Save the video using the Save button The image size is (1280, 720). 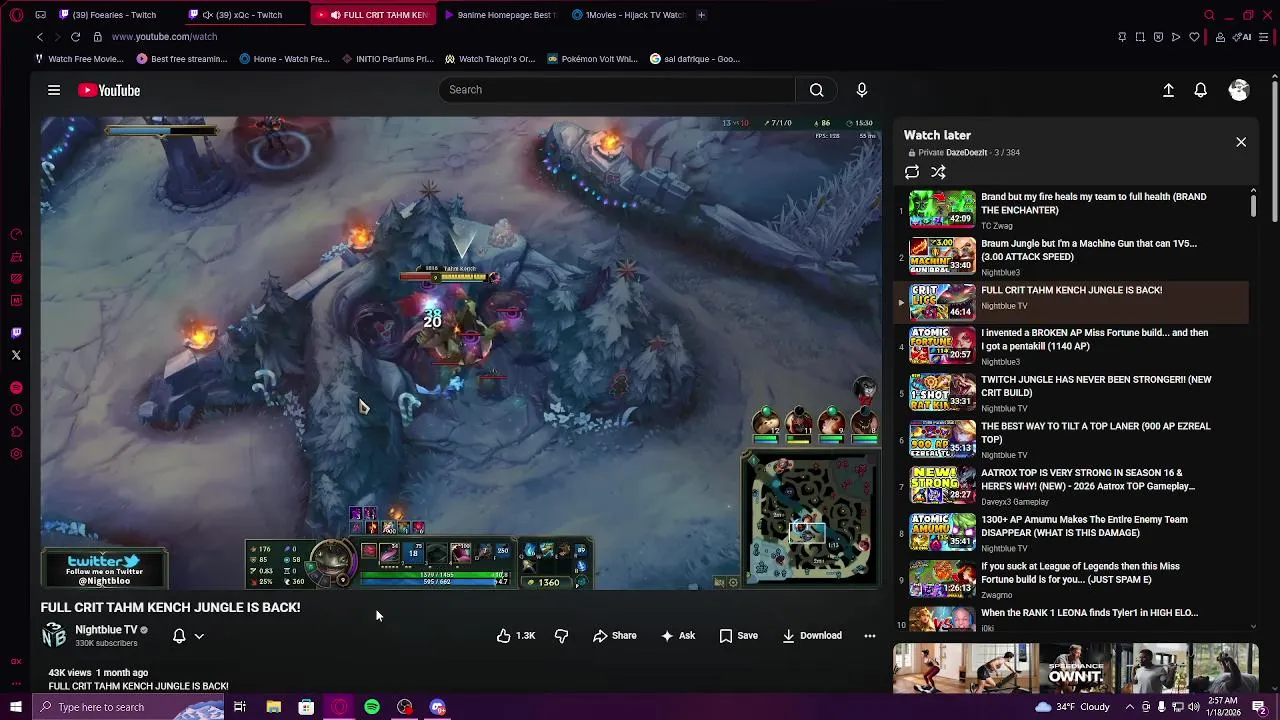click(x=739, y=636)
